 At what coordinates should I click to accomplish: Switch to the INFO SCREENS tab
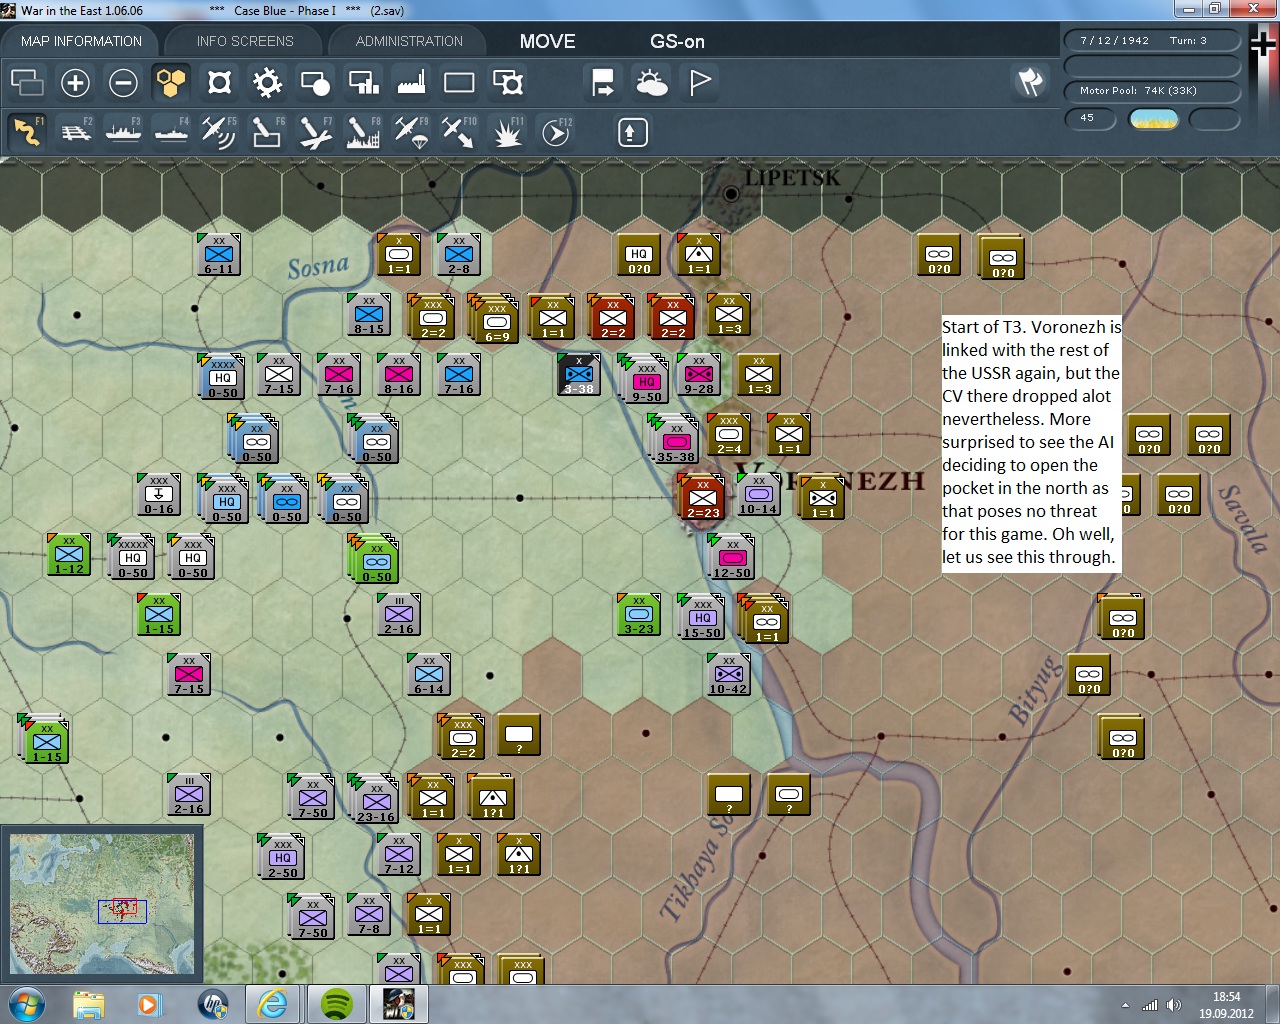[x=245, y=41]
